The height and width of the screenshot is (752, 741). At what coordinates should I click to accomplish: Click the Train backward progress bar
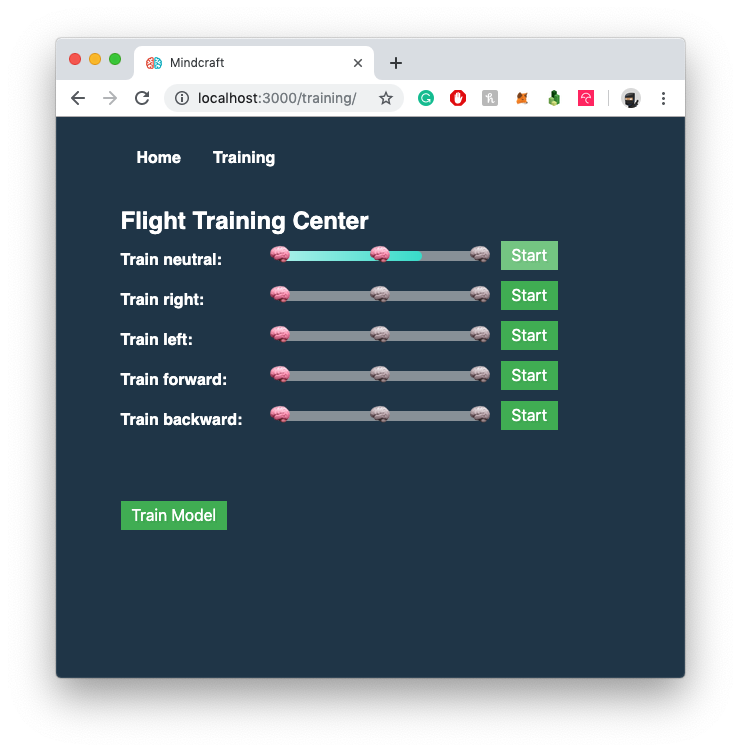(380, 415)
